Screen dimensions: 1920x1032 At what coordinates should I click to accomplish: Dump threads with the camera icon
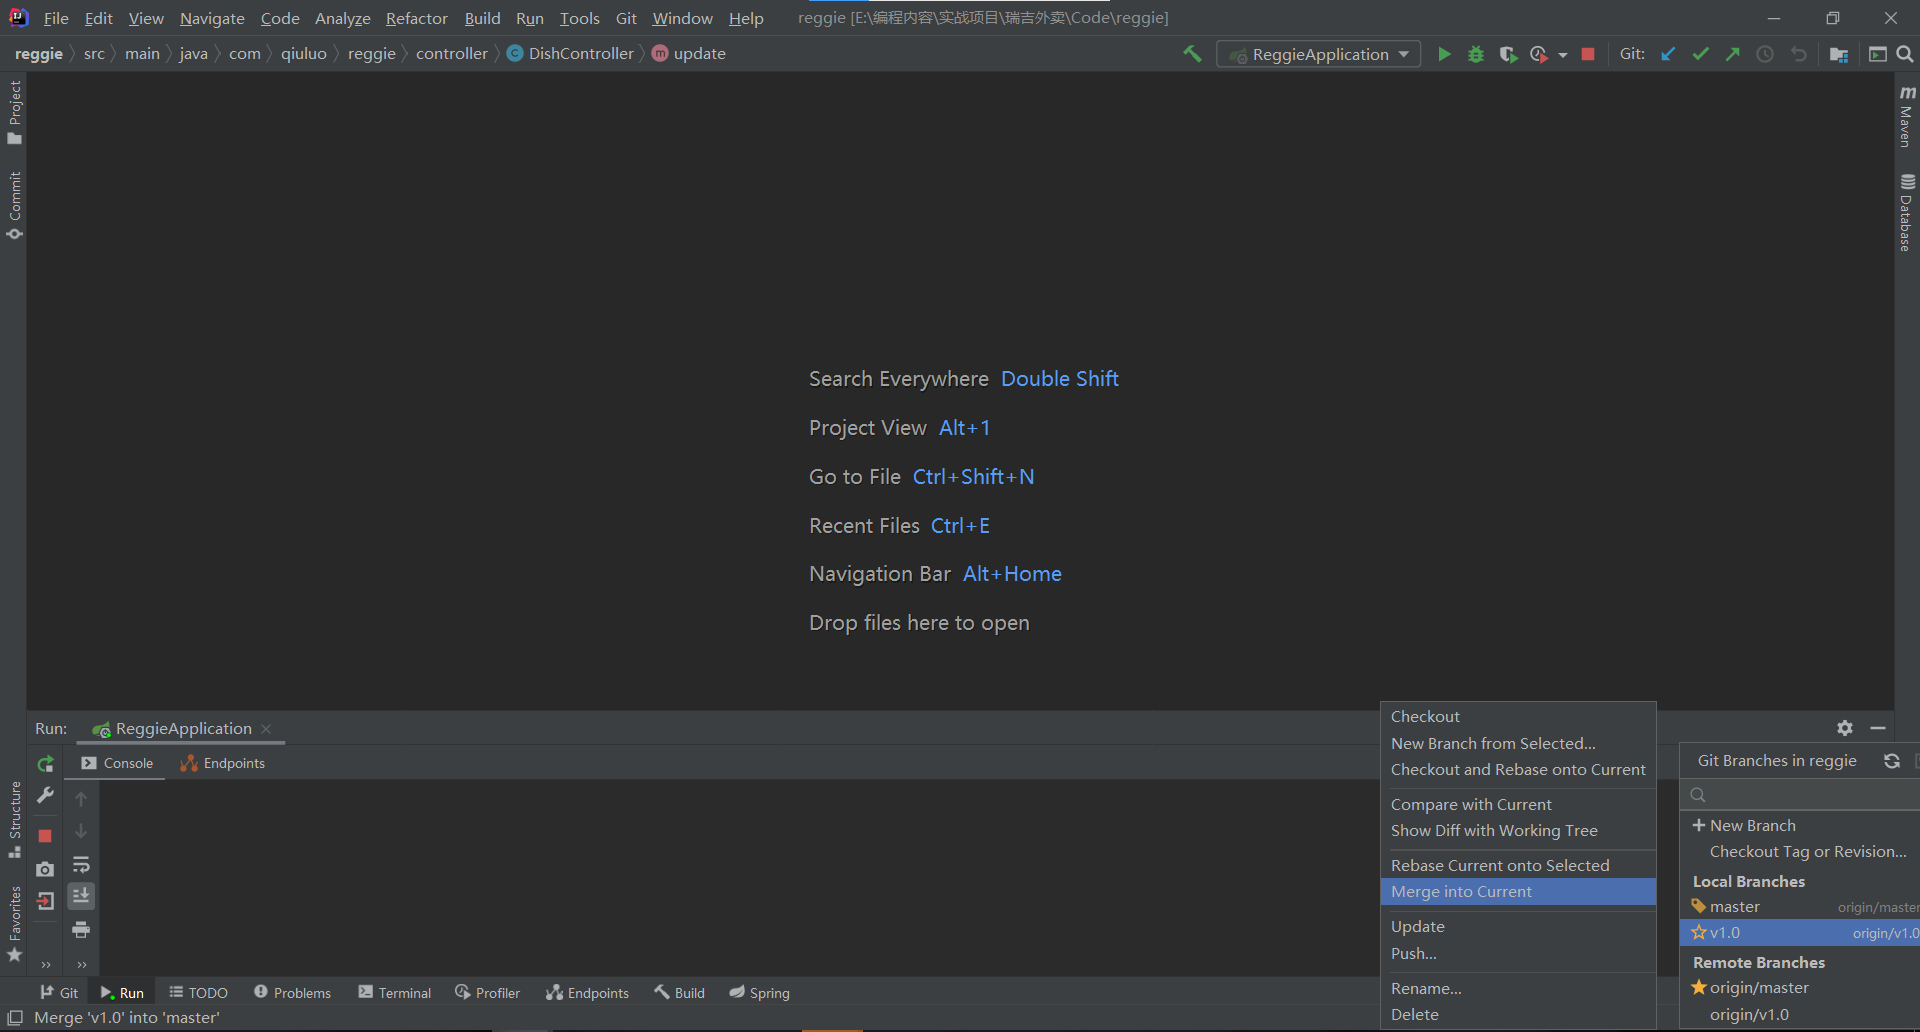(x=45, y=869)
